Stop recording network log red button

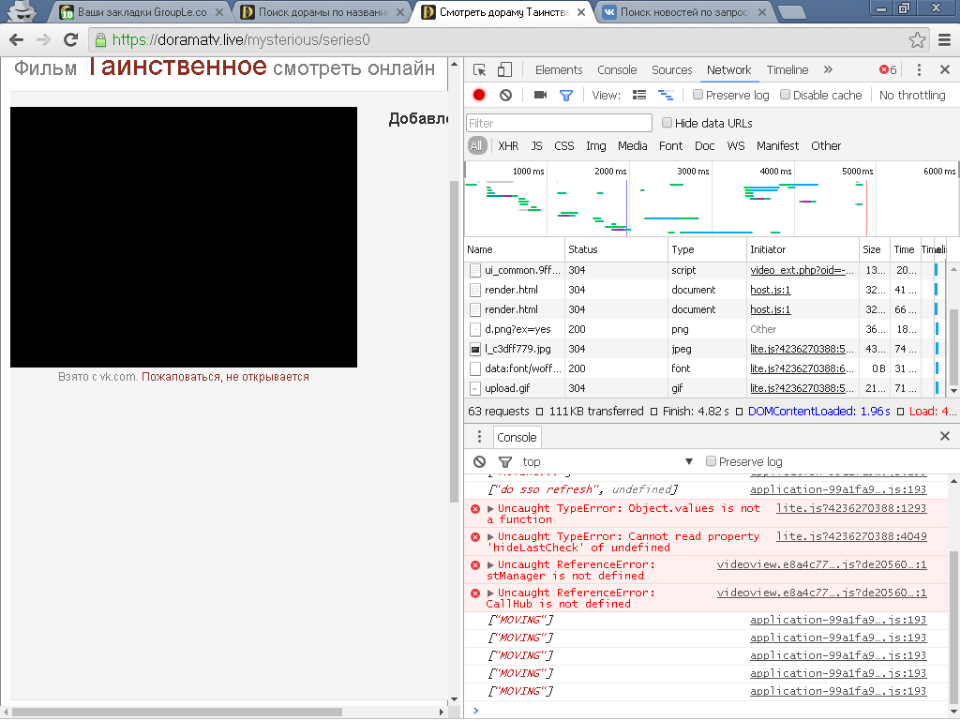[479, 95]
